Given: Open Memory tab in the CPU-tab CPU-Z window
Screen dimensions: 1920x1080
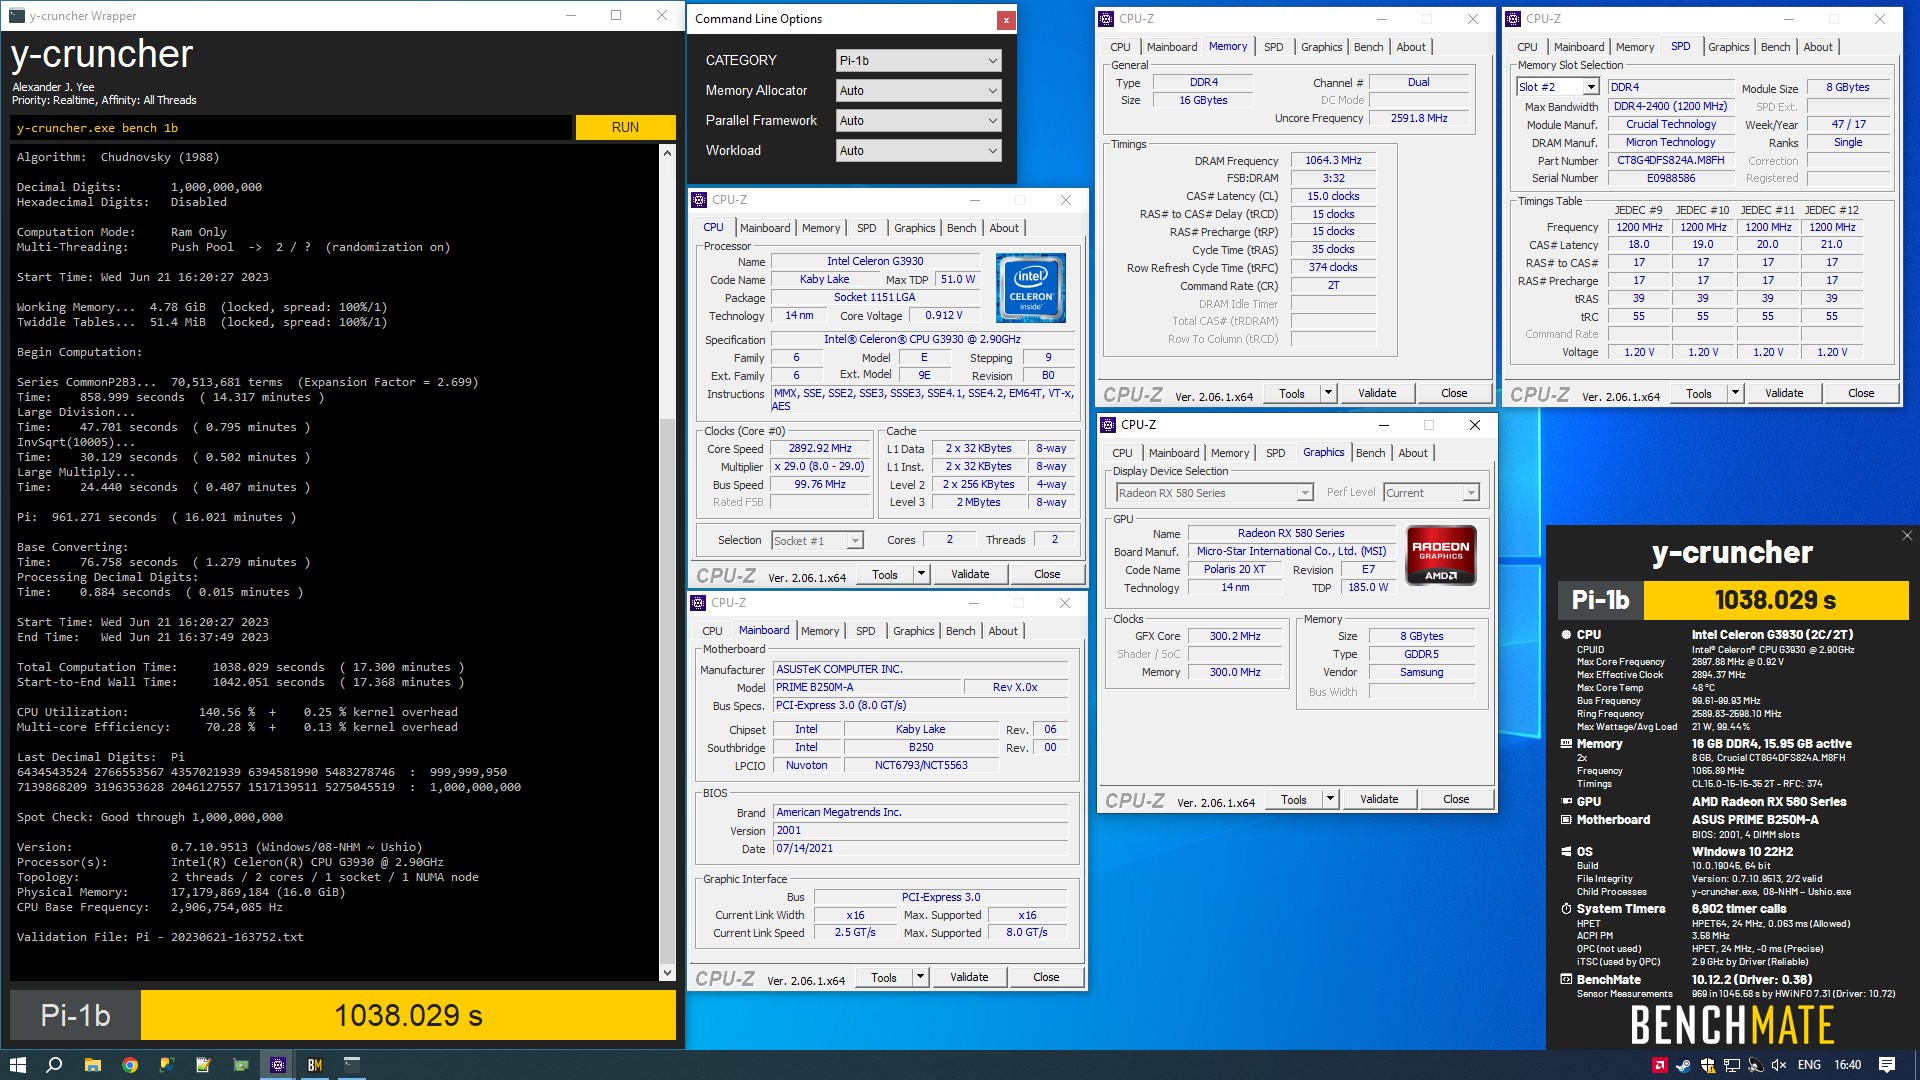Looking at the screenshot, I should point(821,228).
